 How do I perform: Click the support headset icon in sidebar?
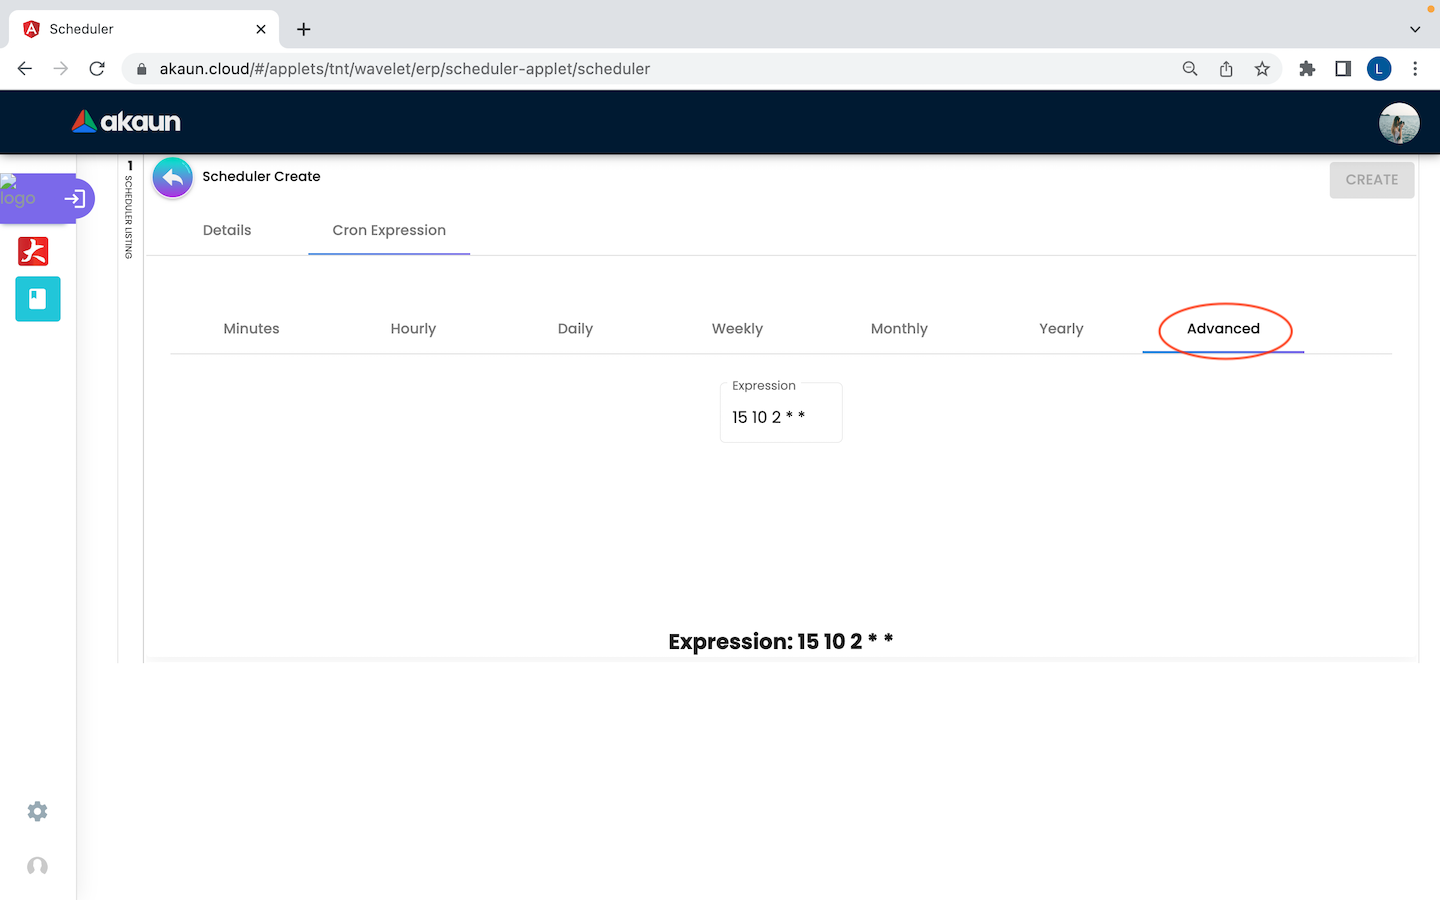pos(37,866)
